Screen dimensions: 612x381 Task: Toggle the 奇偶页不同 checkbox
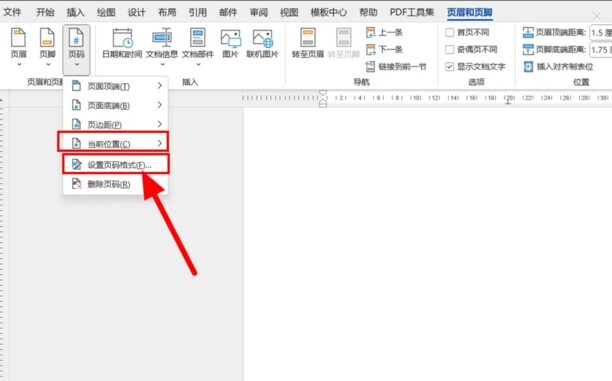coord(450,50)
